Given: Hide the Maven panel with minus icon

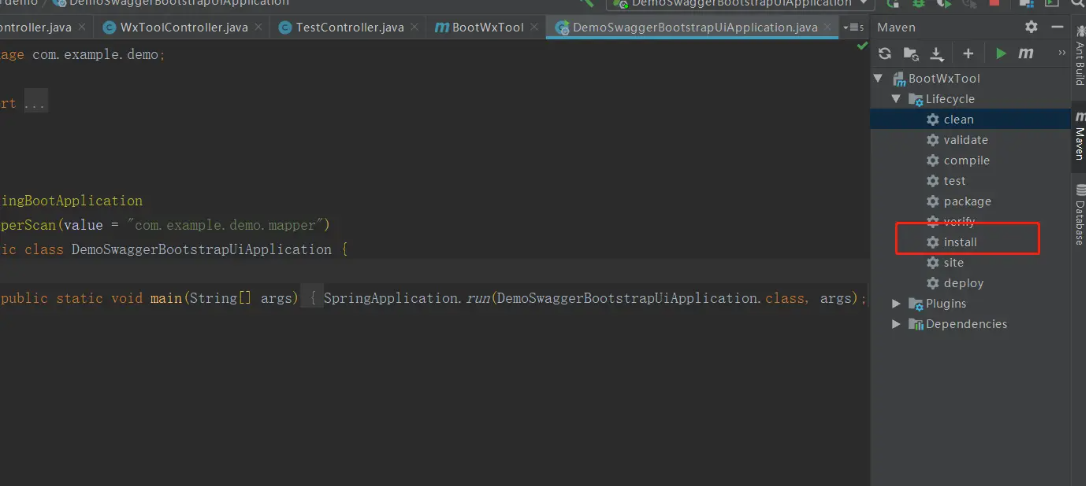Looking at the screenshot, I should click(x=1057, y=27).
